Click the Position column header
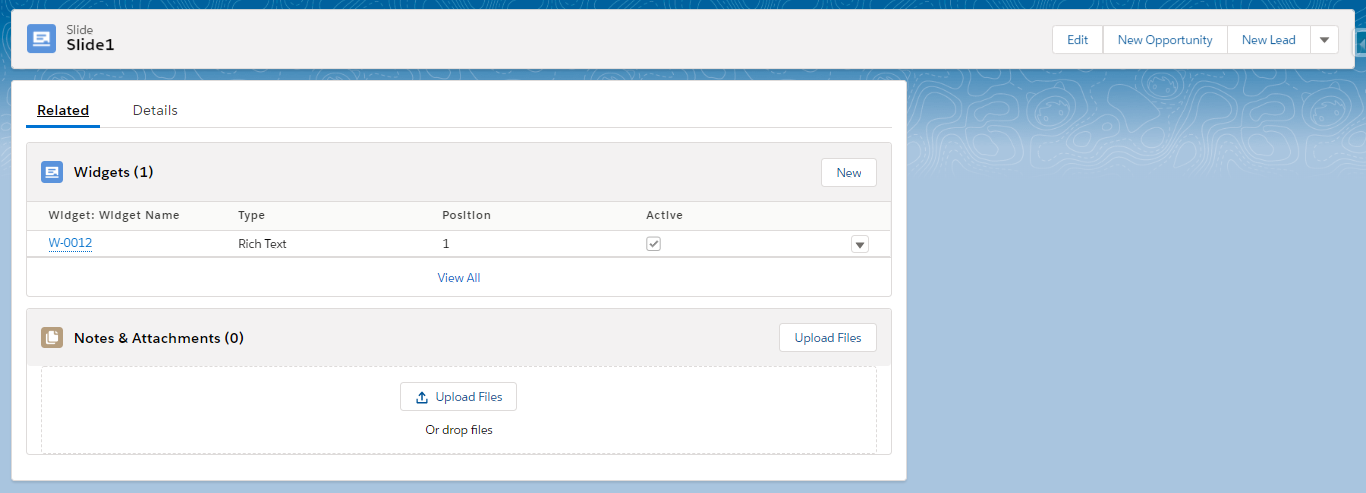This screenshot has width=1366, height=493. 466,215
